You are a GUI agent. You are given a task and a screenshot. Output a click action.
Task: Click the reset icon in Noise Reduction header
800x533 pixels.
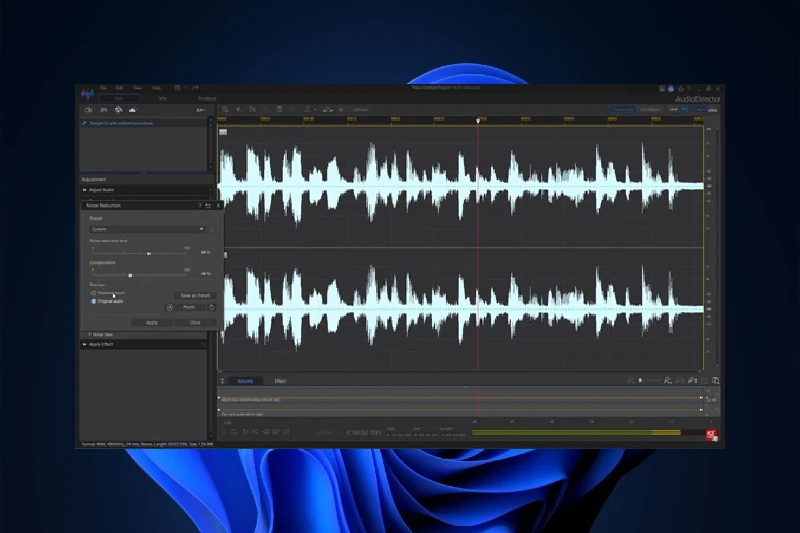click(x=208, y=205)
